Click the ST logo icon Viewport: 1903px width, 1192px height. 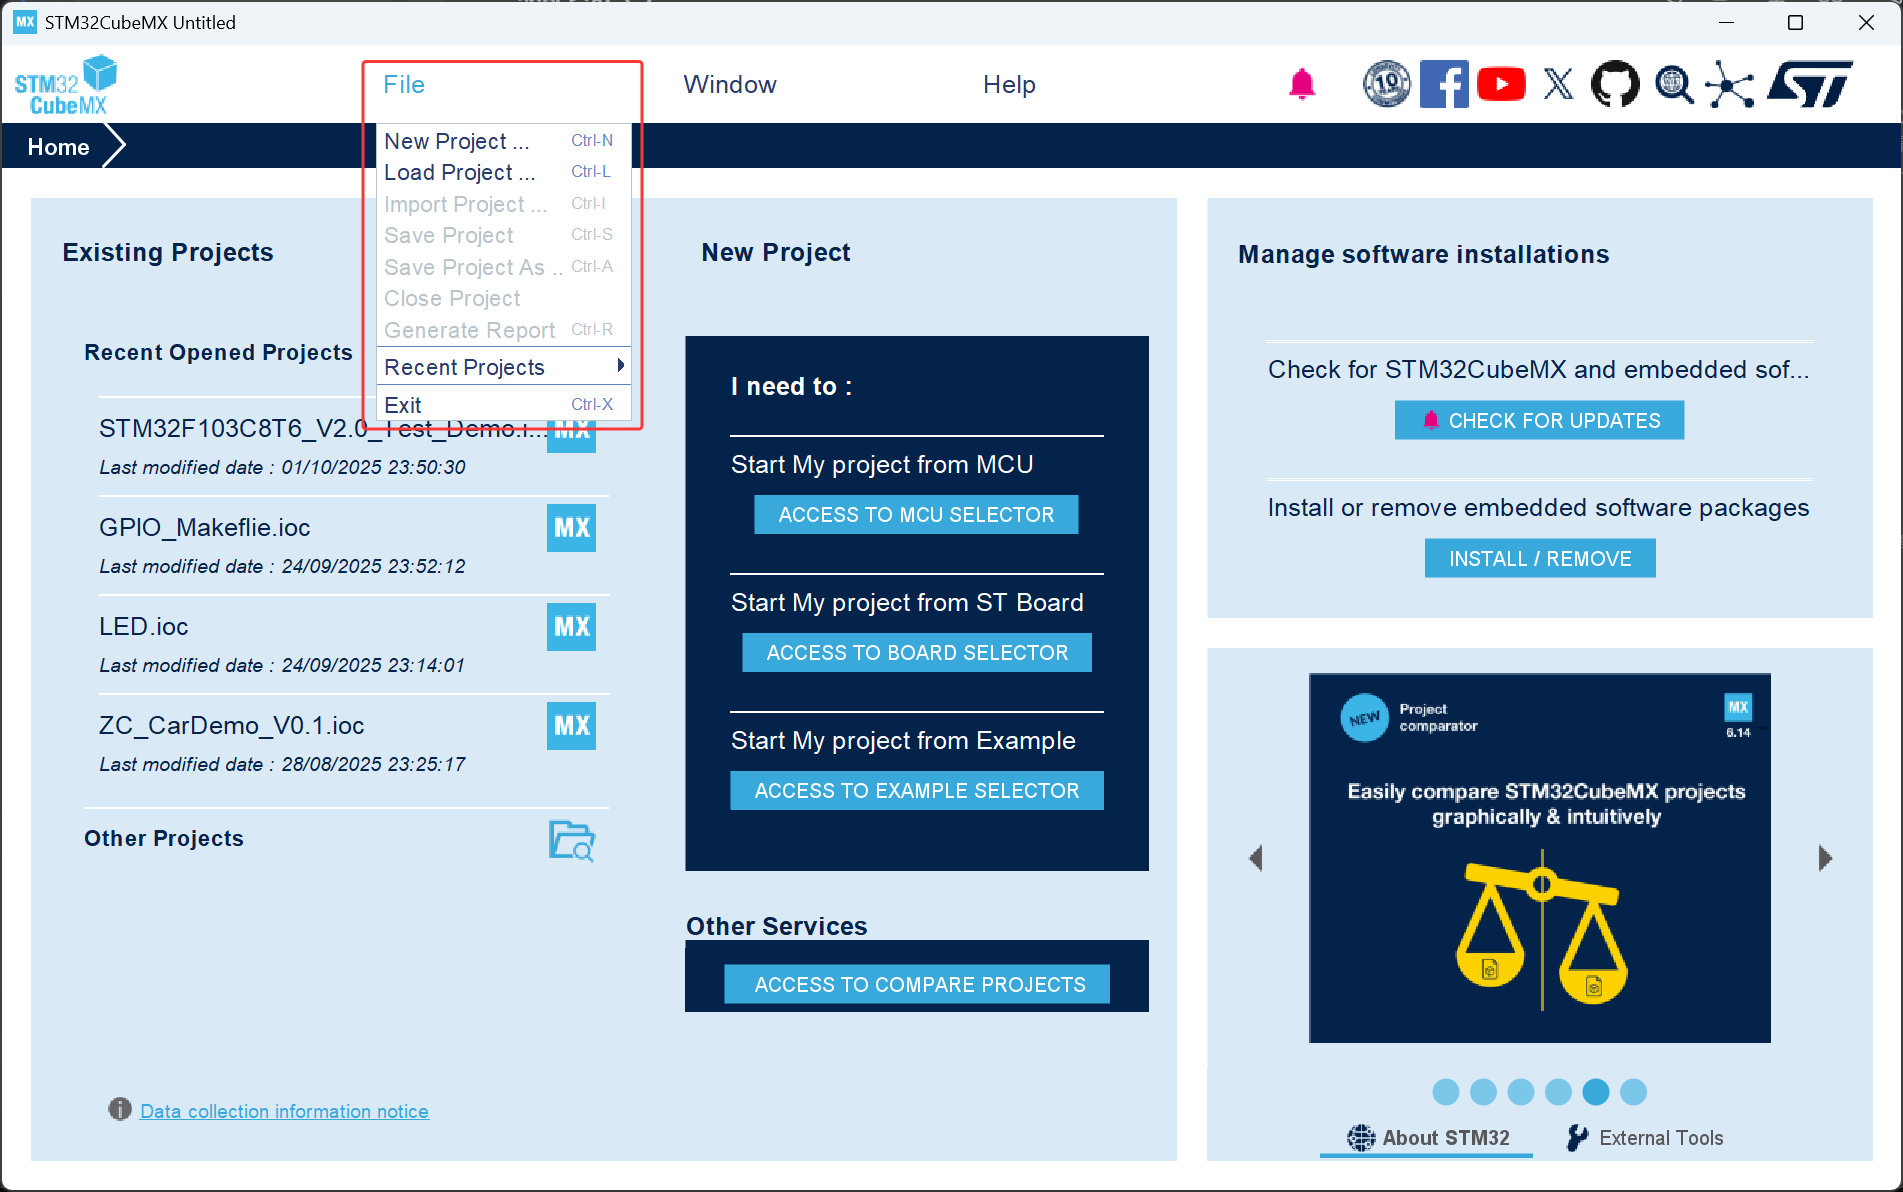pyautogui.click(x=1810, y=84)
